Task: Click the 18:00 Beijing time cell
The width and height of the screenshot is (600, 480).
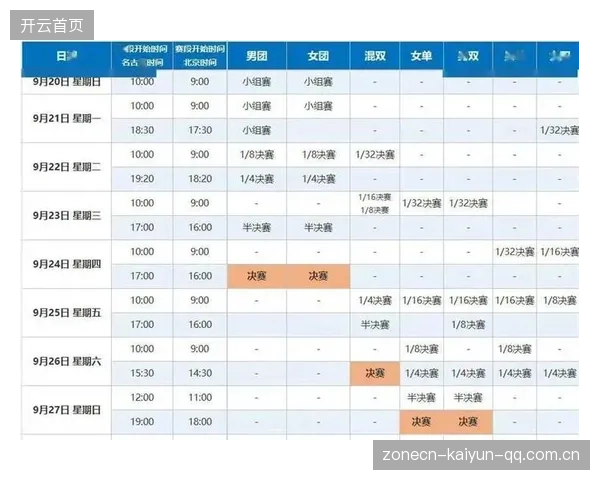Action: point(200,422)
